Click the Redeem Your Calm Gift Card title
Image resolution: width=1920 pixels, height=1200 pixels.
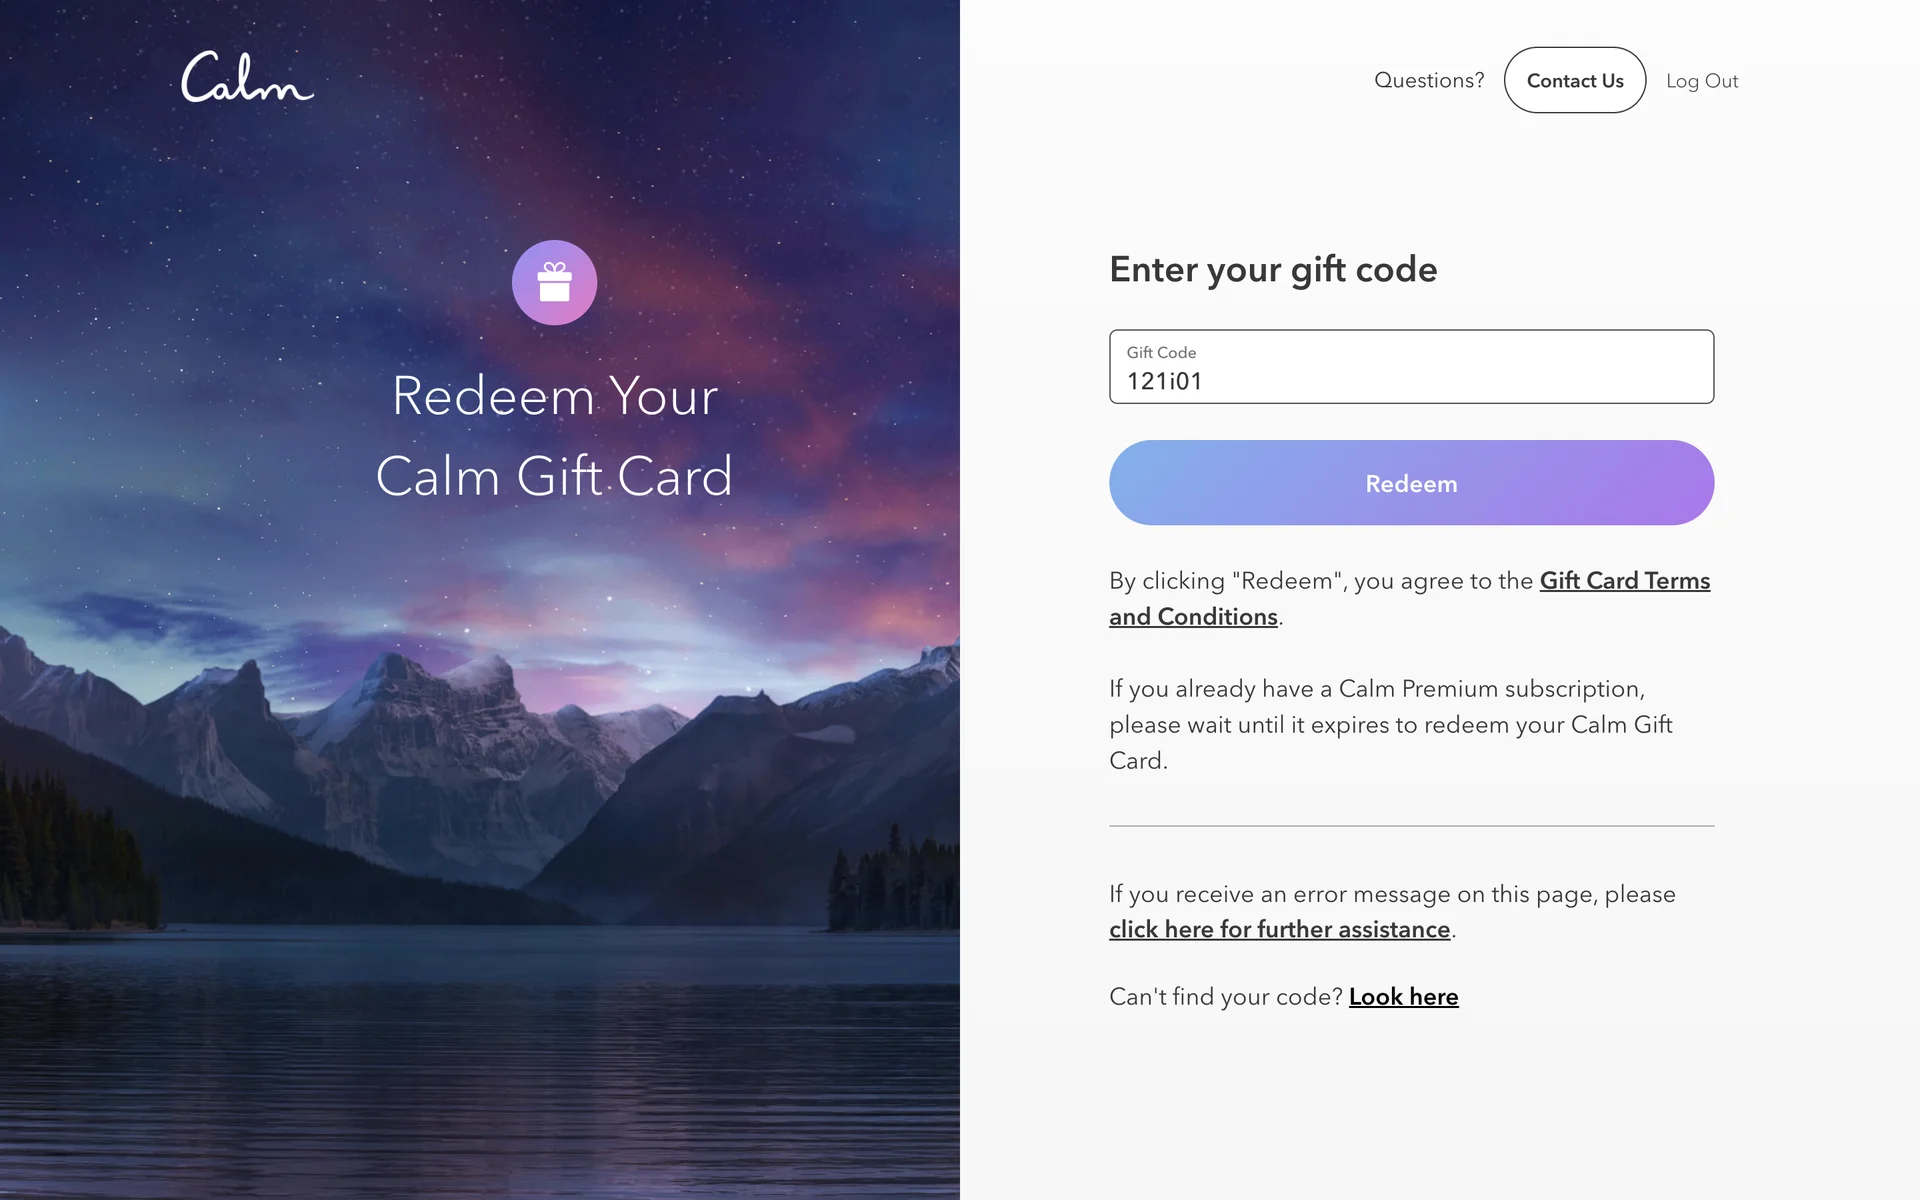click(554, 435)
